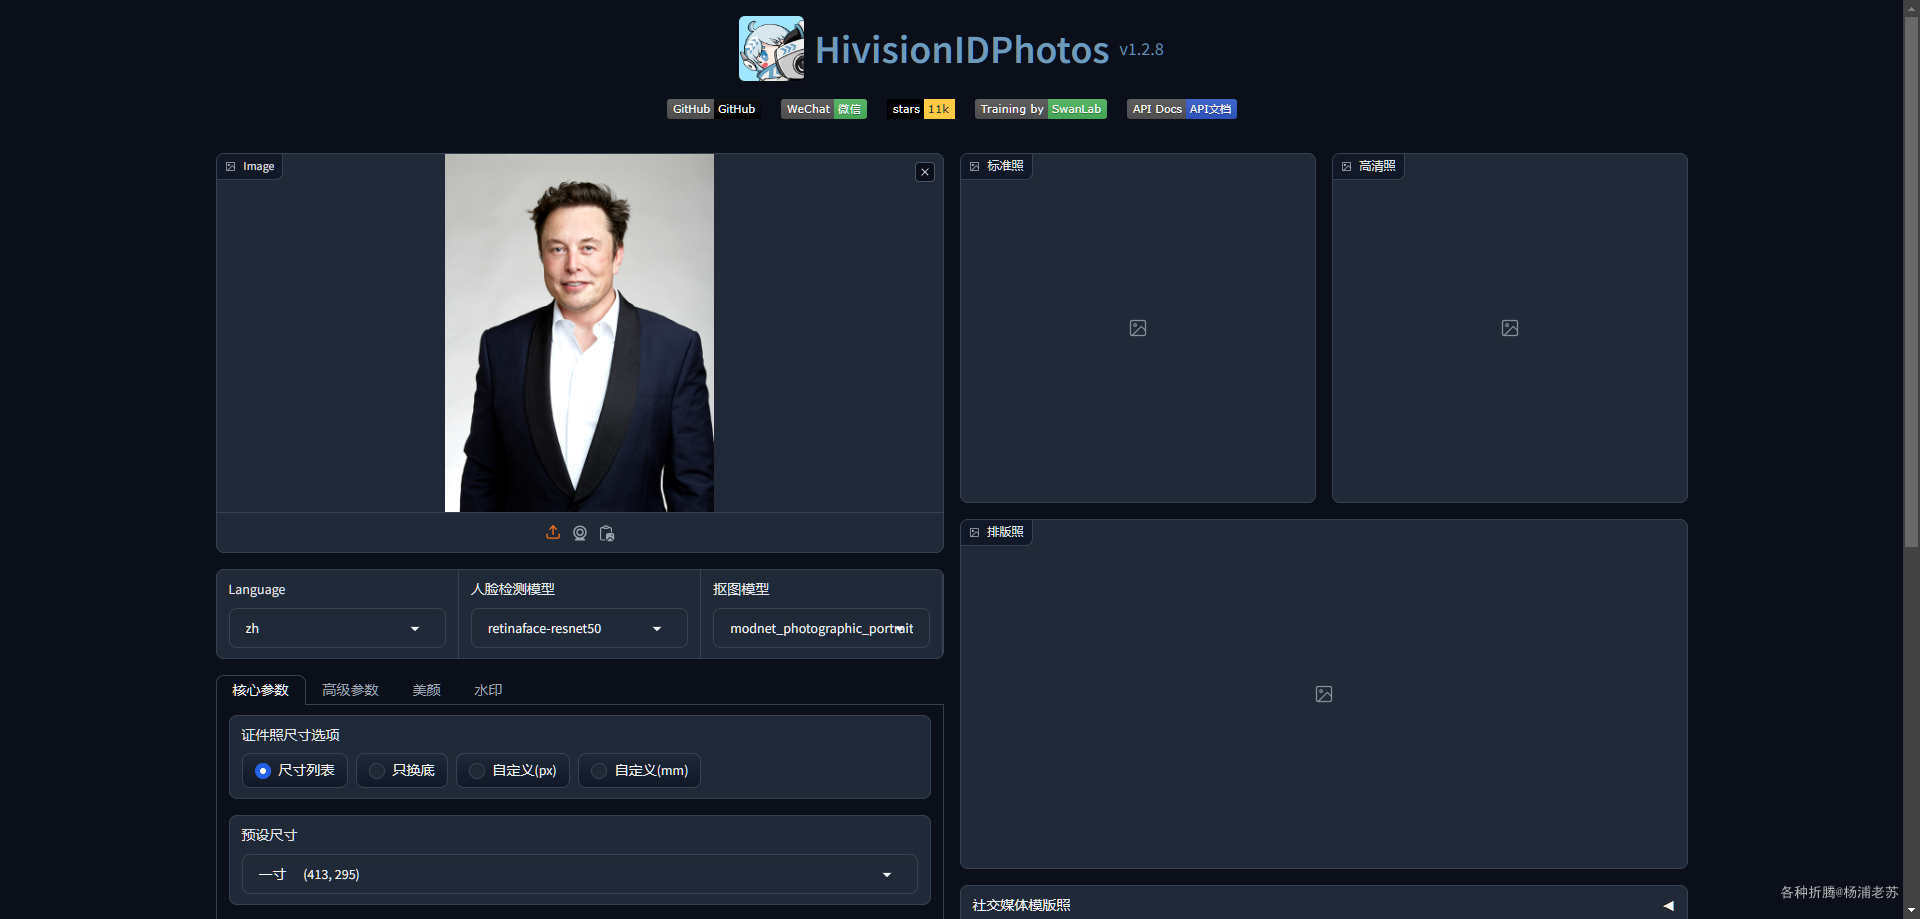Open the 抠图模型 modnet_photographic_portrait dropdown
This screenshot has width=1920, height=919.
821,628
